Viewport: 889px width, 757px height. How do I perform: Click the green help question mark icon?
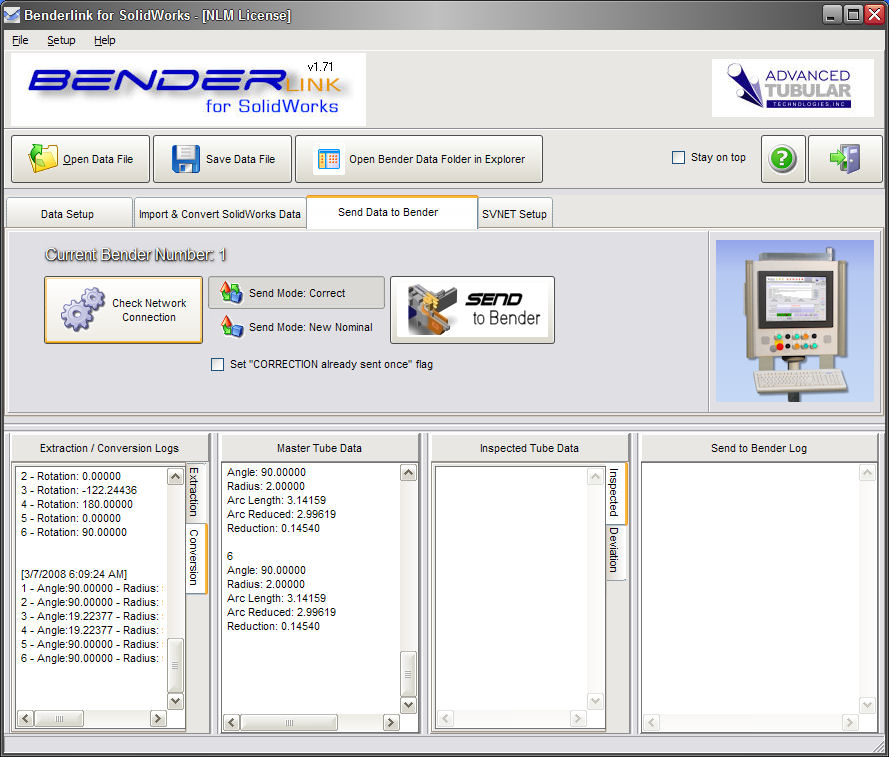pos(783,159)
